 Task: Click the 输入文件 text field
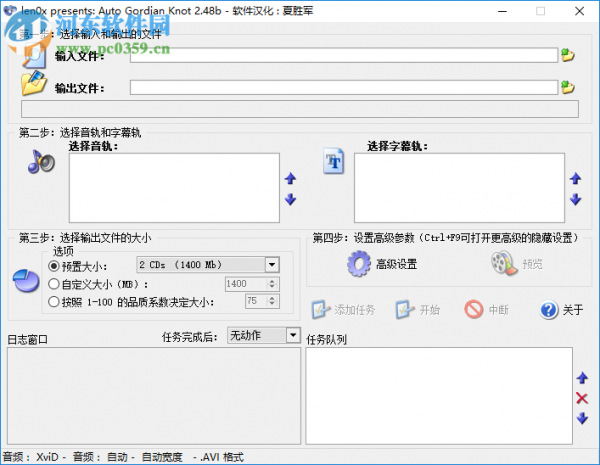pyautogui.click(x=344, y=55)
